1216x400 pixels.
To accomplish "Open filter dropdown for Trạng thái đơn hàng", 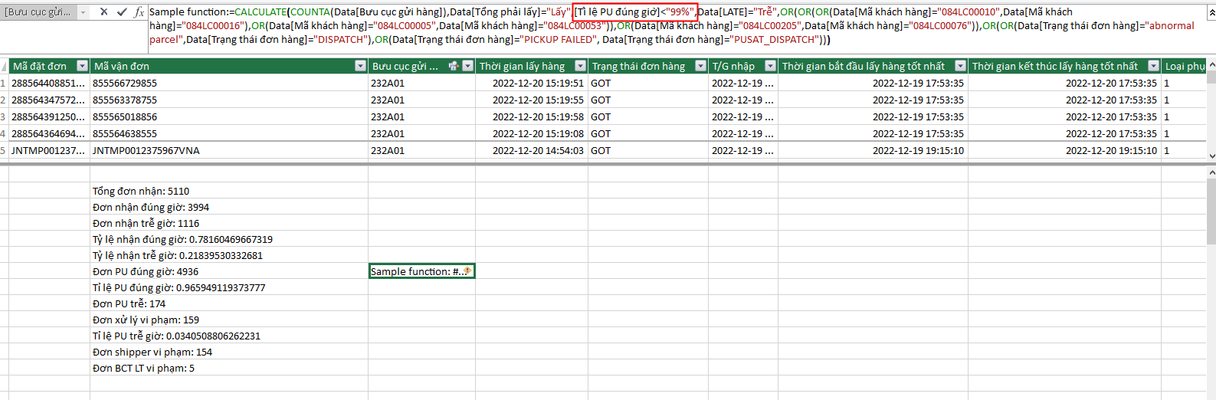I will pyautogui.click(x=699, y=66).
